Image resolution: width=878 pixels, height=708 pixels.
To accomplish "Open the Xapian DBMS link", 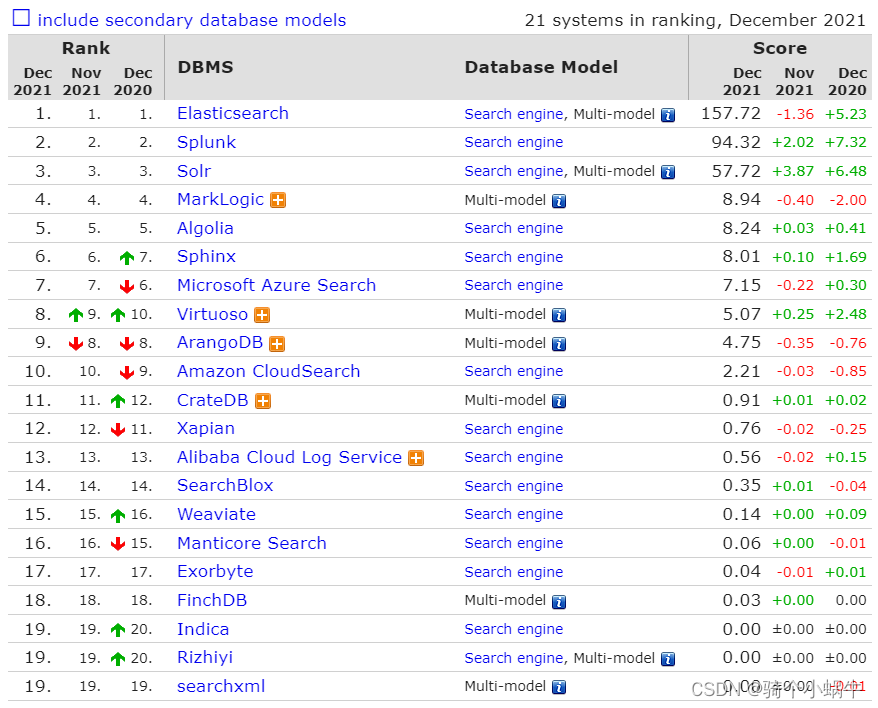I will coord(206,428).
